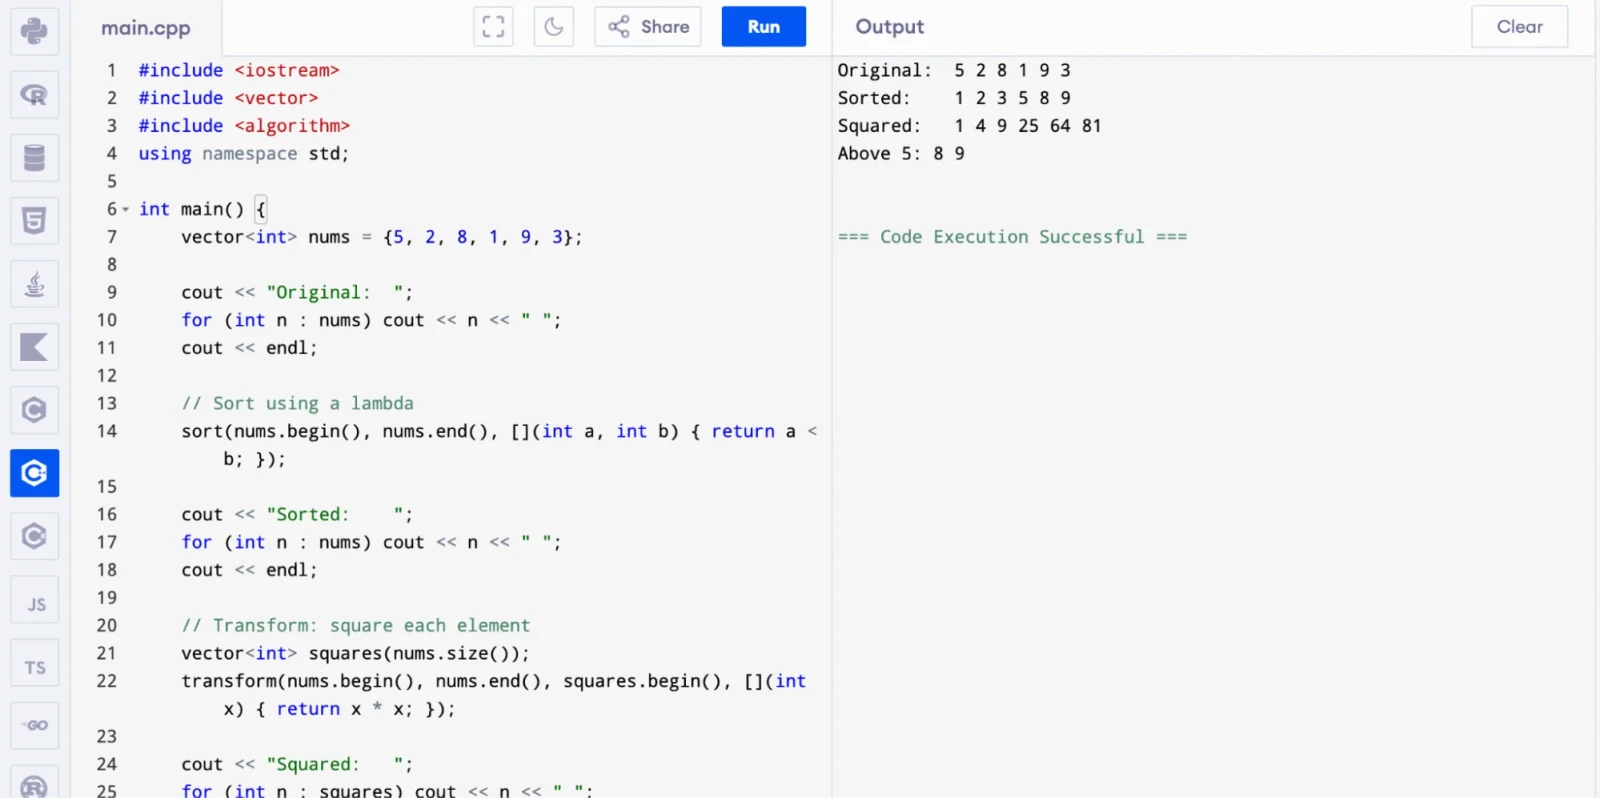Open the TS TypeScript compiler
This screenshot has width=1600, height=798.
click(34, 663)
